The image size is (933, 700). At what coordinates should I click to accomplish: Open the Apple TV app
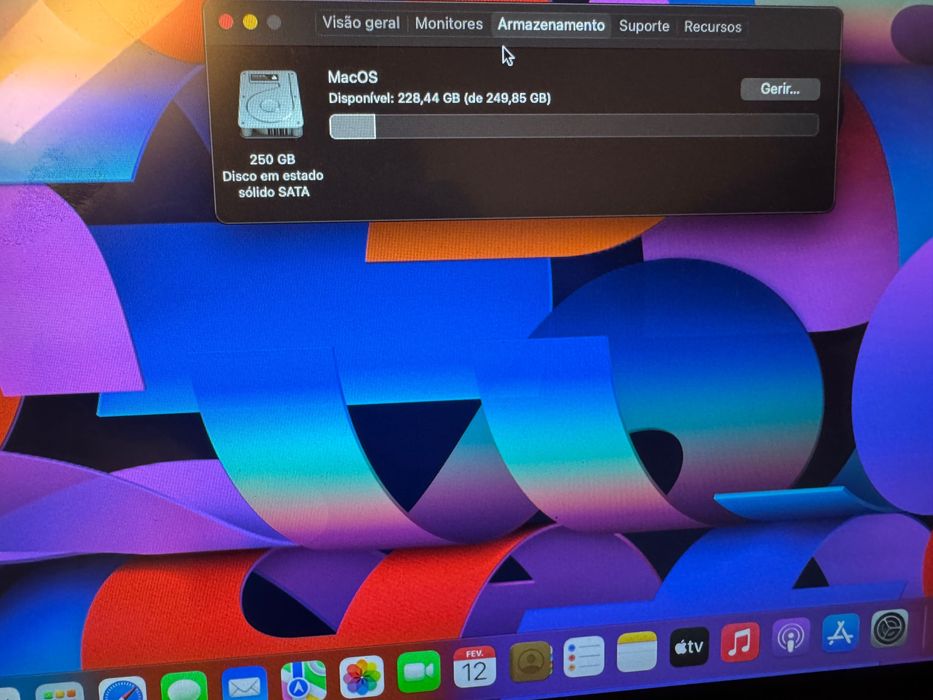click(x=689, y=646)
